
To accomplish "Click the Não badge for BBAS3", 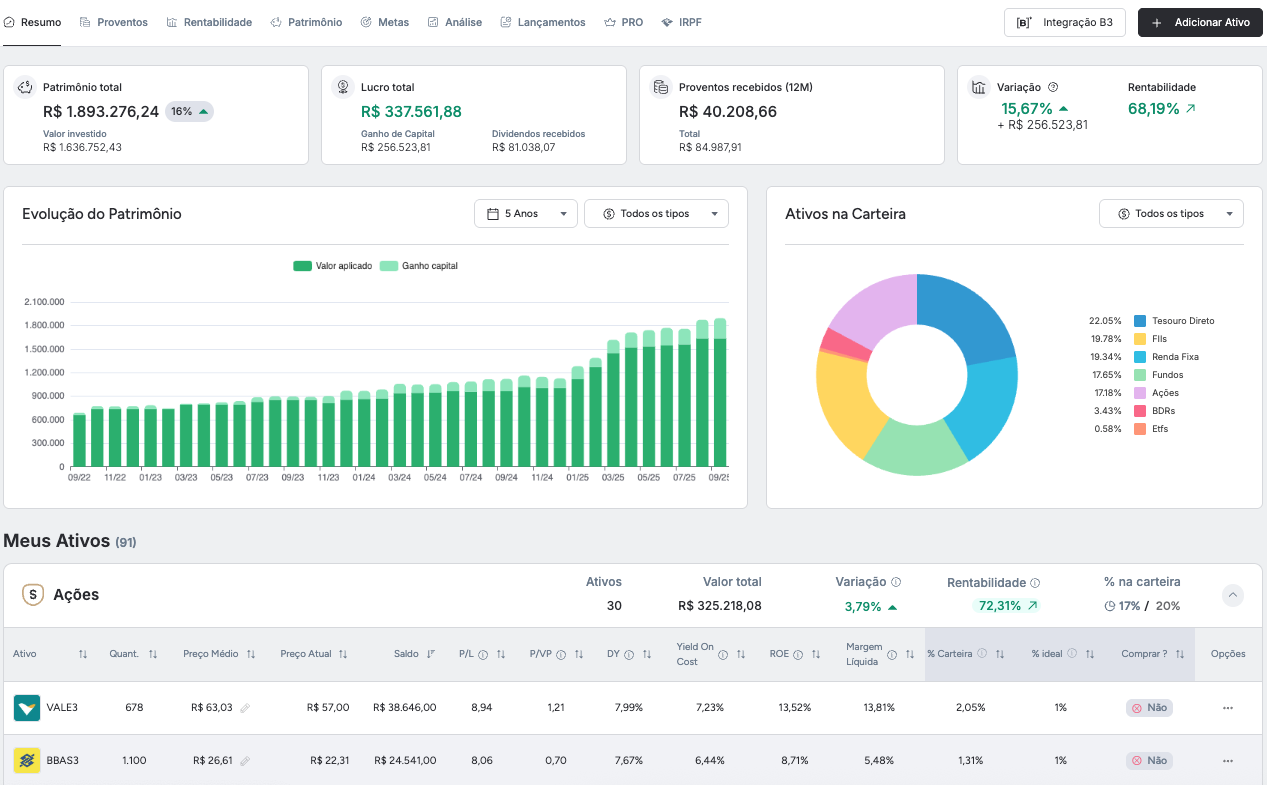I will (1148, 761).
